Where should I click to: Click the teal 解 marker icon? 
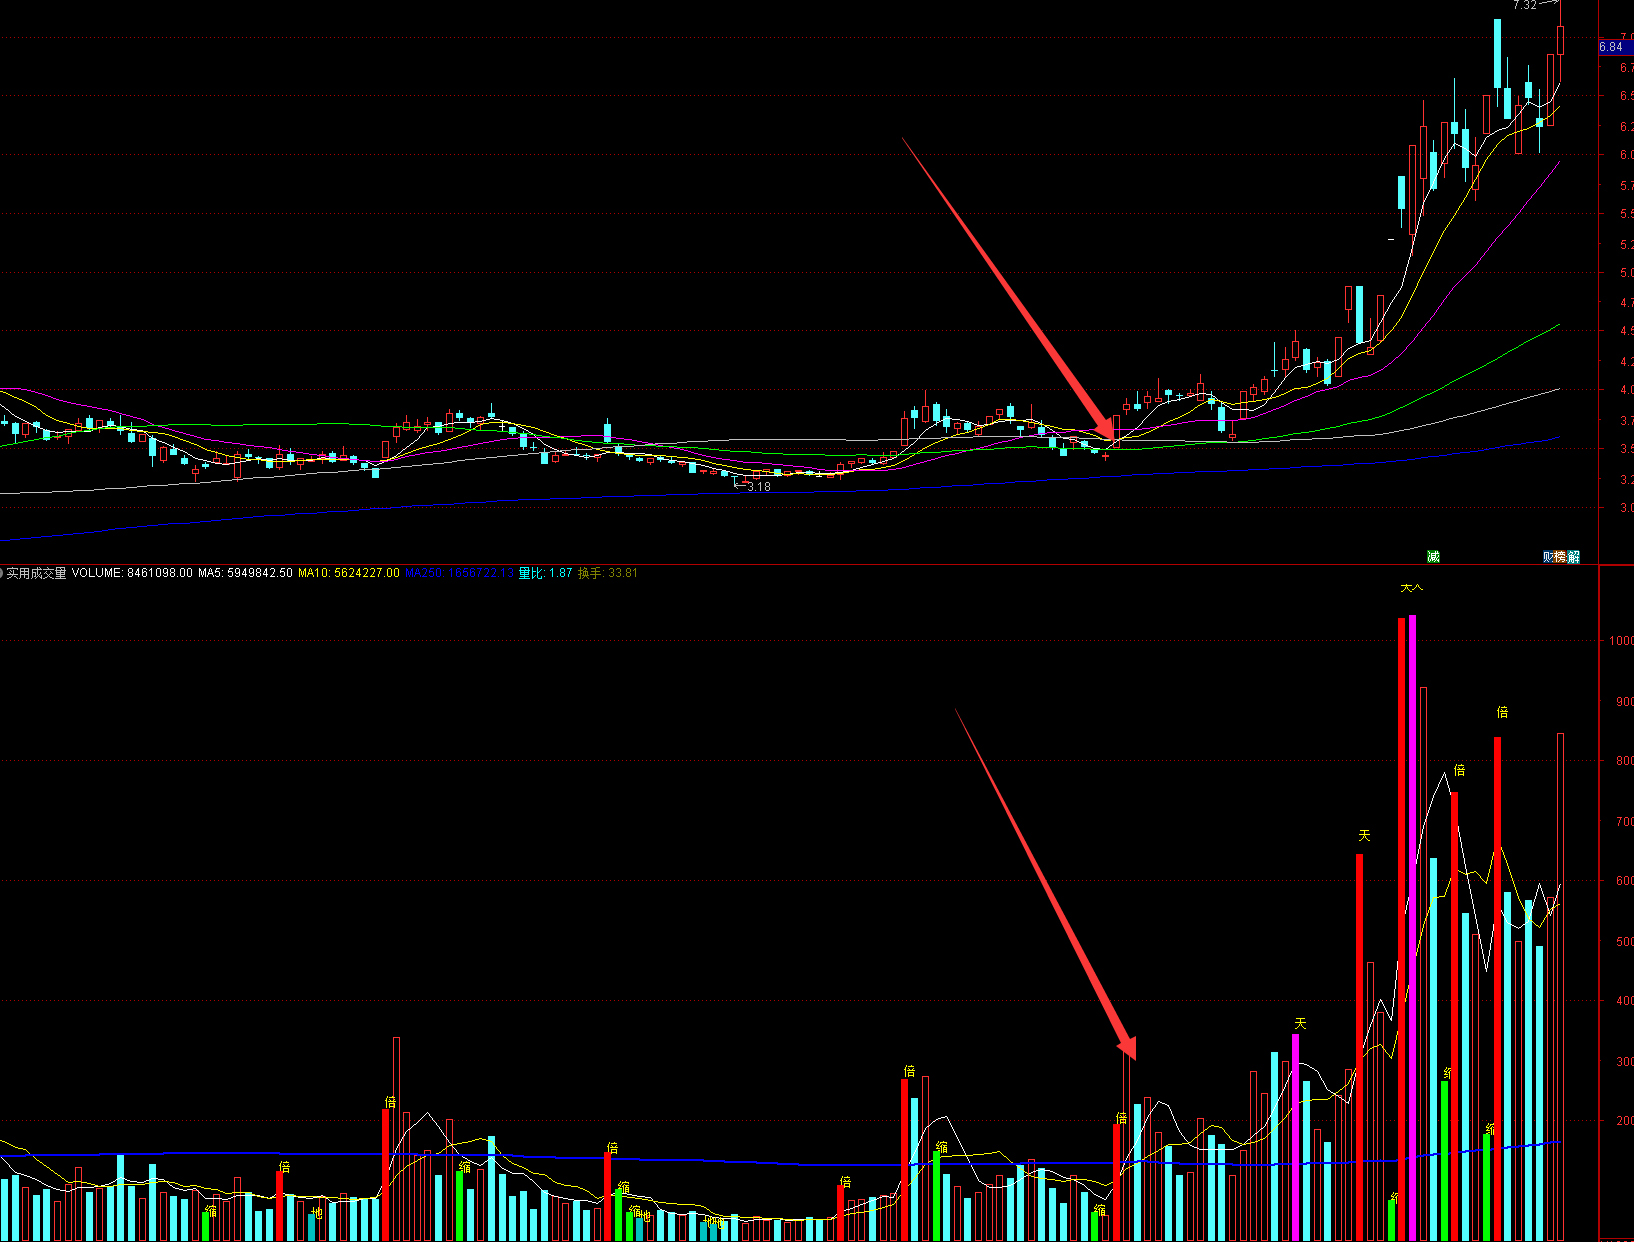[x=1573, y=557]
